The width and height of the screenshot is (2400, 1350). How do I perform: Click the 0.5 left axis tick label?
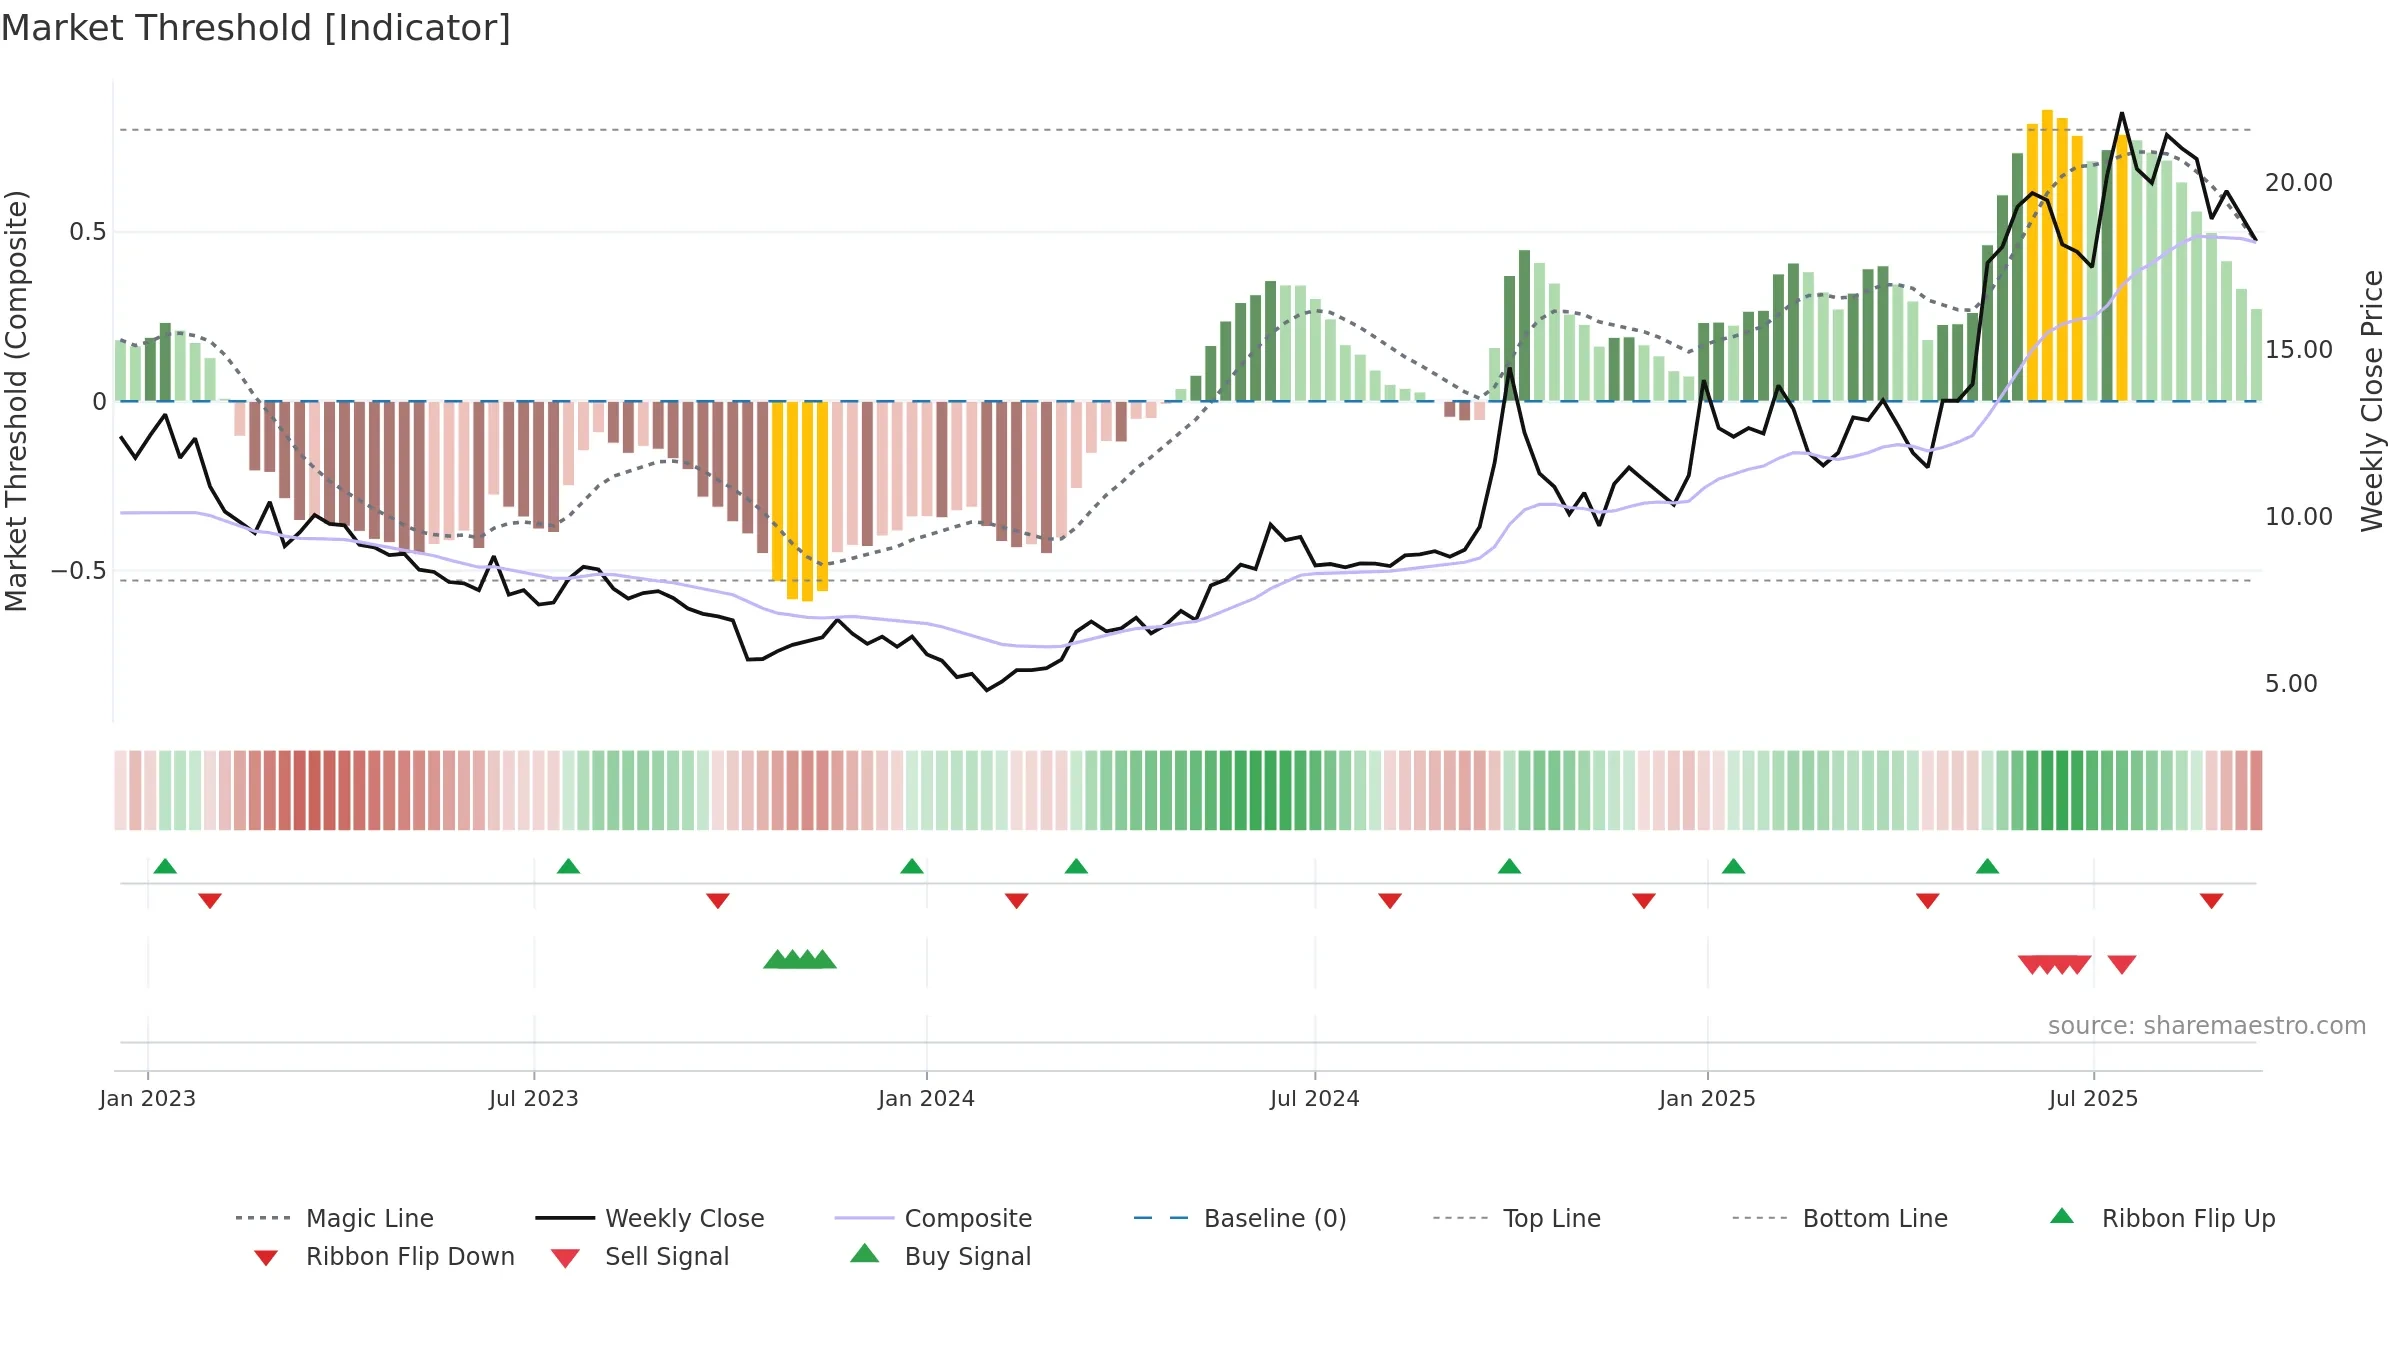click(88, 232)
